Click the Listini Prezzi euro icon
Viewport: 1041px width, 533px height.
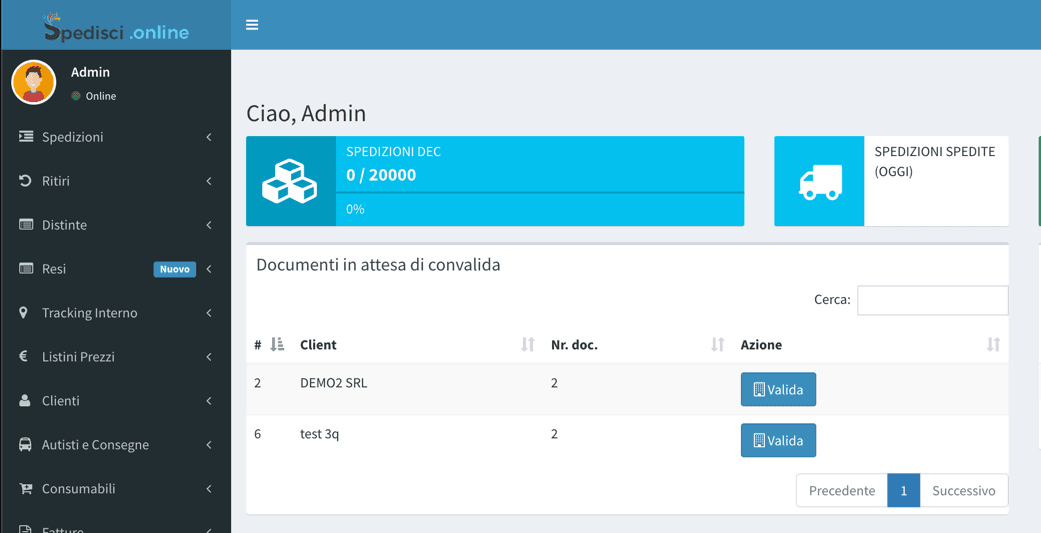(24, 356)
